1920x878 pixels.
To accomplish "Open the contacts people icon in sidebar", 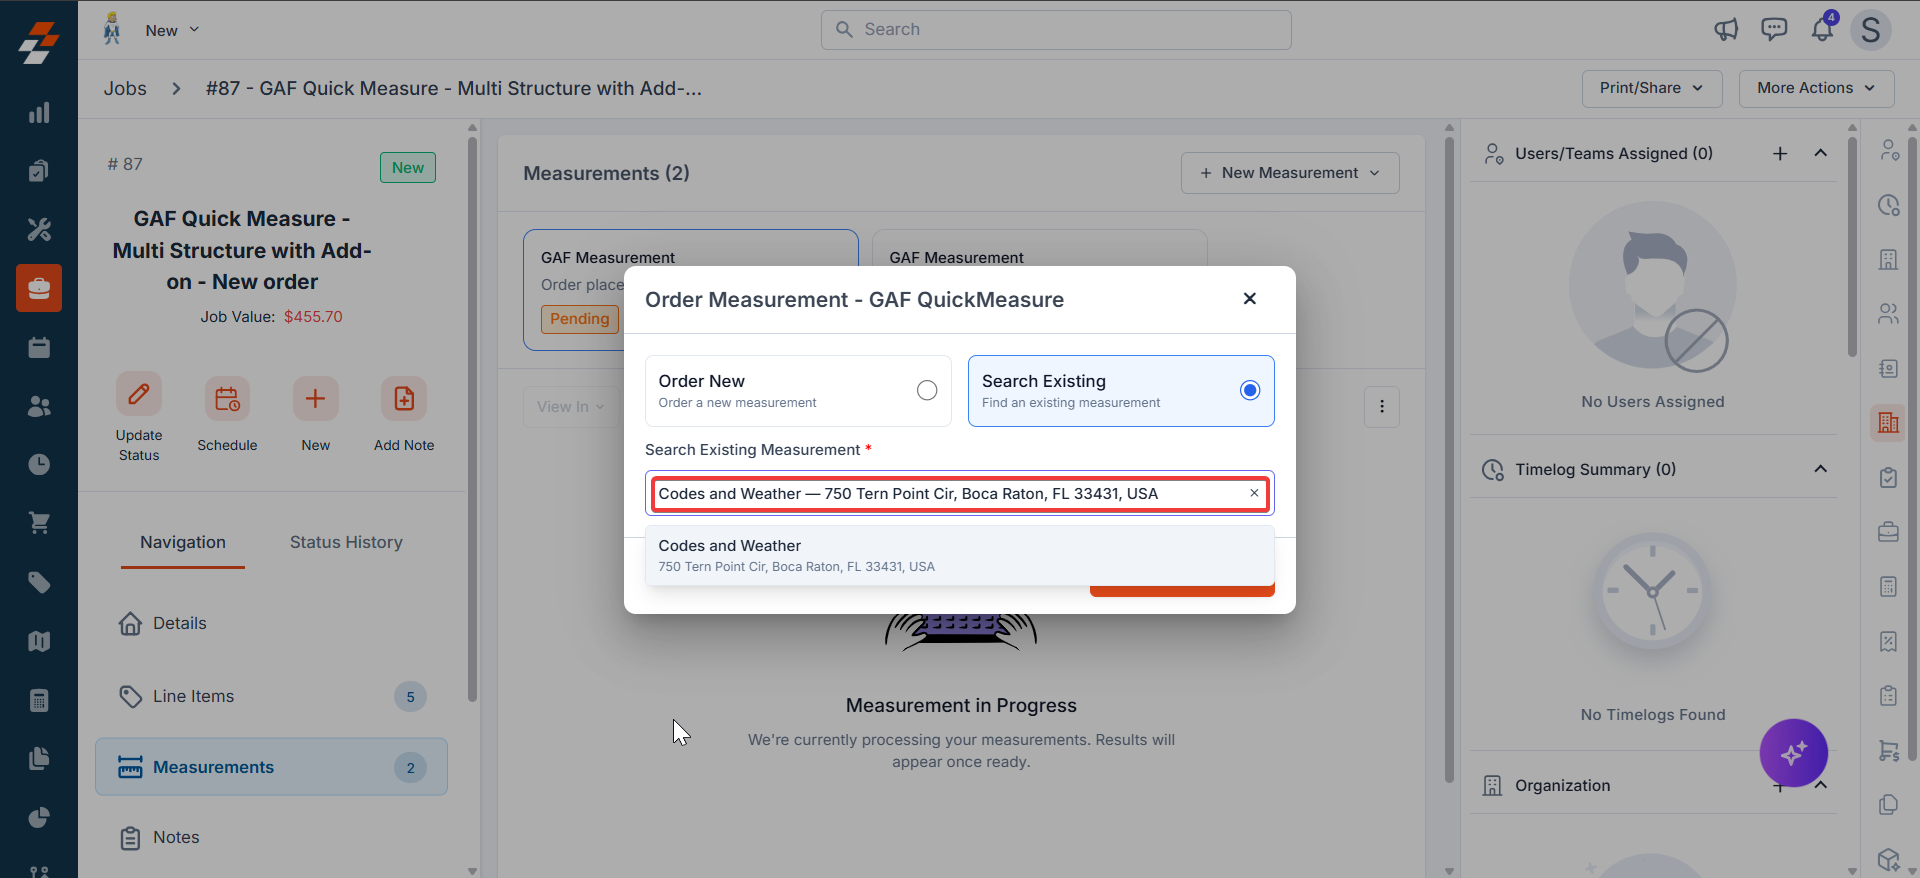I will point(39,406).
